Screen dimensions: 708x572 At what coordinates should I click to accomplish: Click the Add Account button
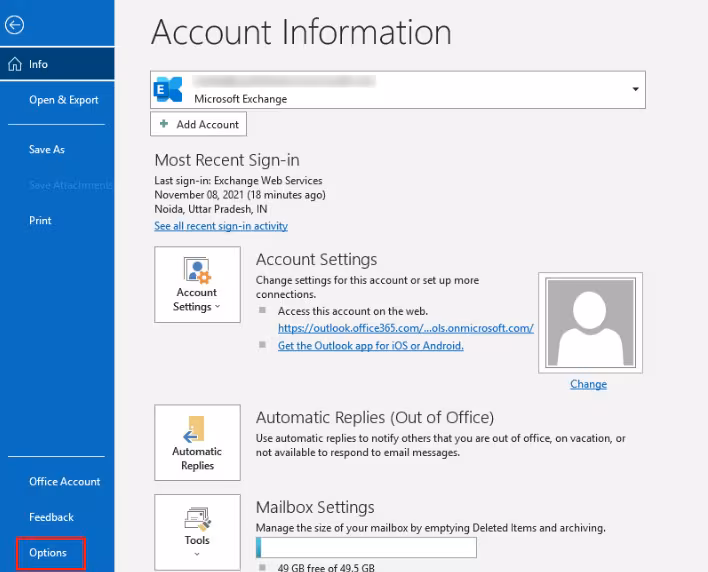[198, 124]
